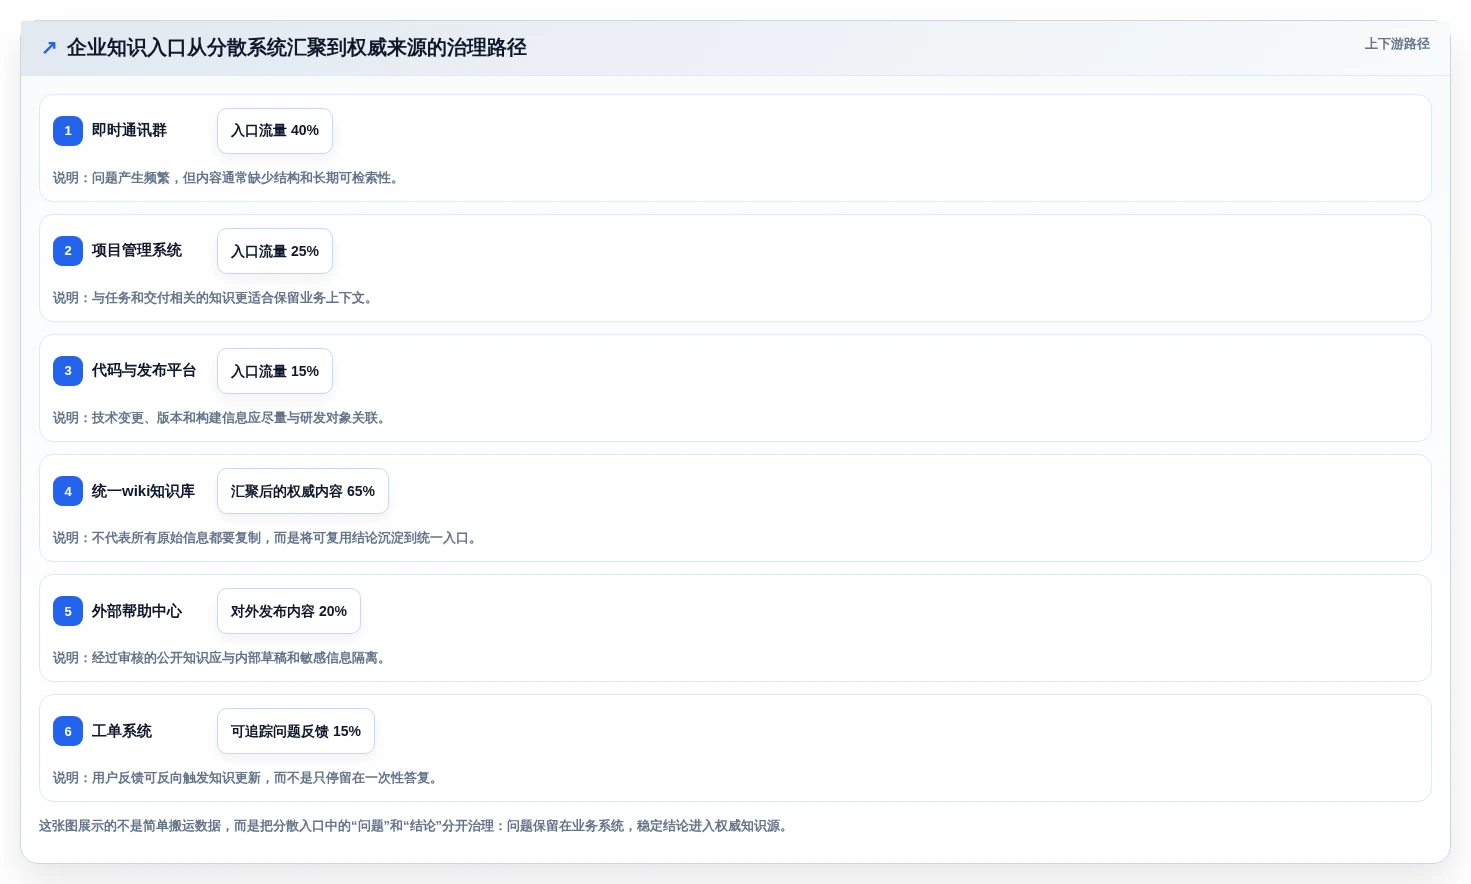The image size is (1471, 884).
Task: Click the arrow icon beside the title
Action: (49, 48)
